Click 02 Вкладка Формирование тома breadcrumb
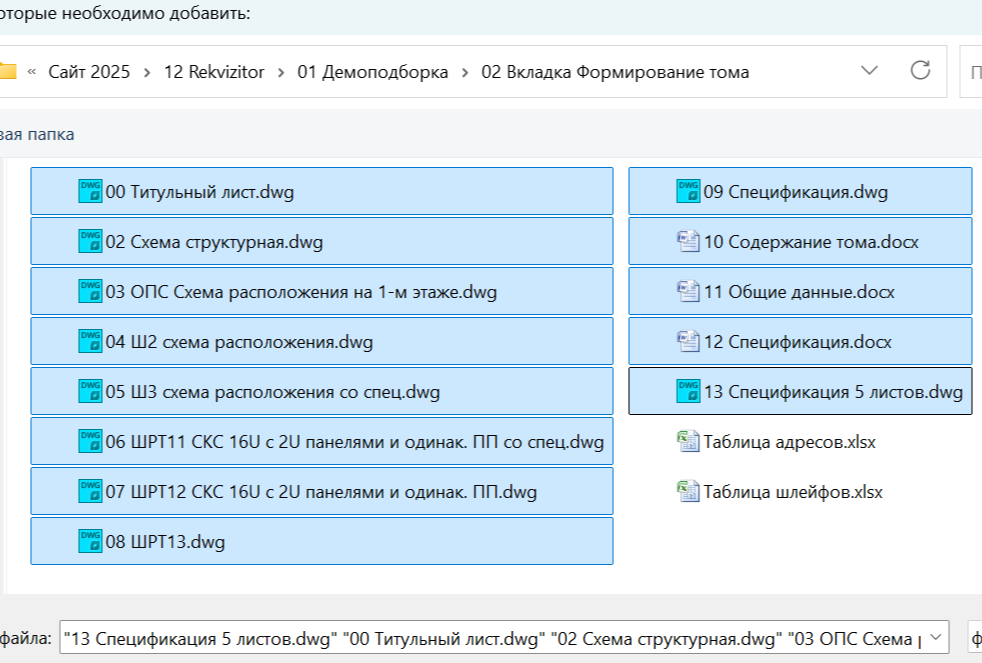 [x=615, y=72]
